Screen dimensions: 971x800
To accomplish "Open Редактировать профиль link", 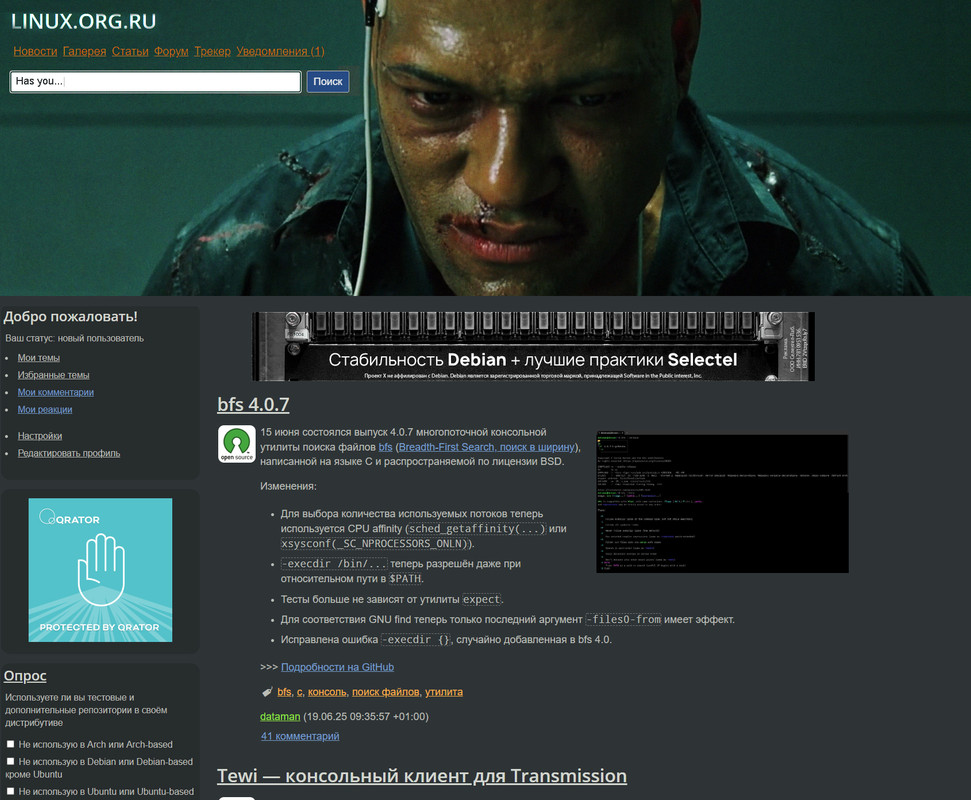I will [69, 453].
